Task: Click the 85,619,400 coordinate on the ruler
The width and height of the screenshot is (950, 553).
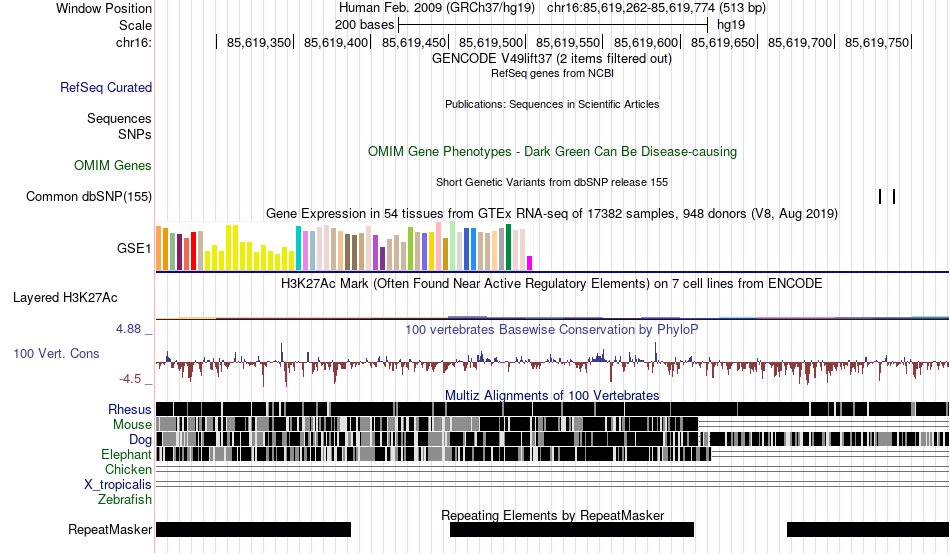Action: (x=336, y=42)
